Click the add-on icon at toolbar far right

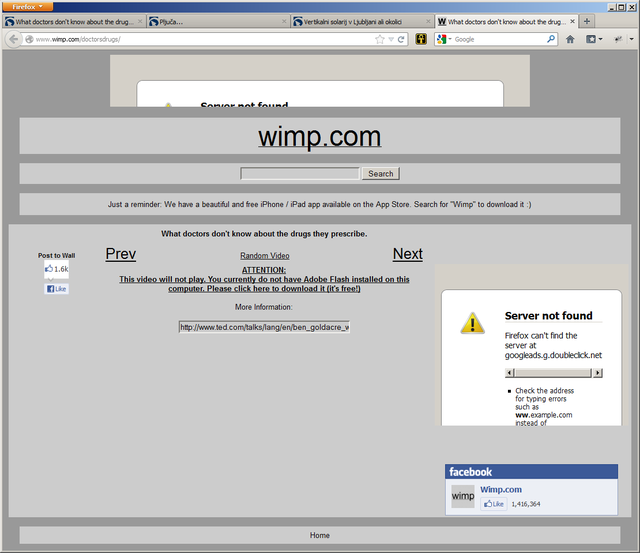click(x=618, y=39)
